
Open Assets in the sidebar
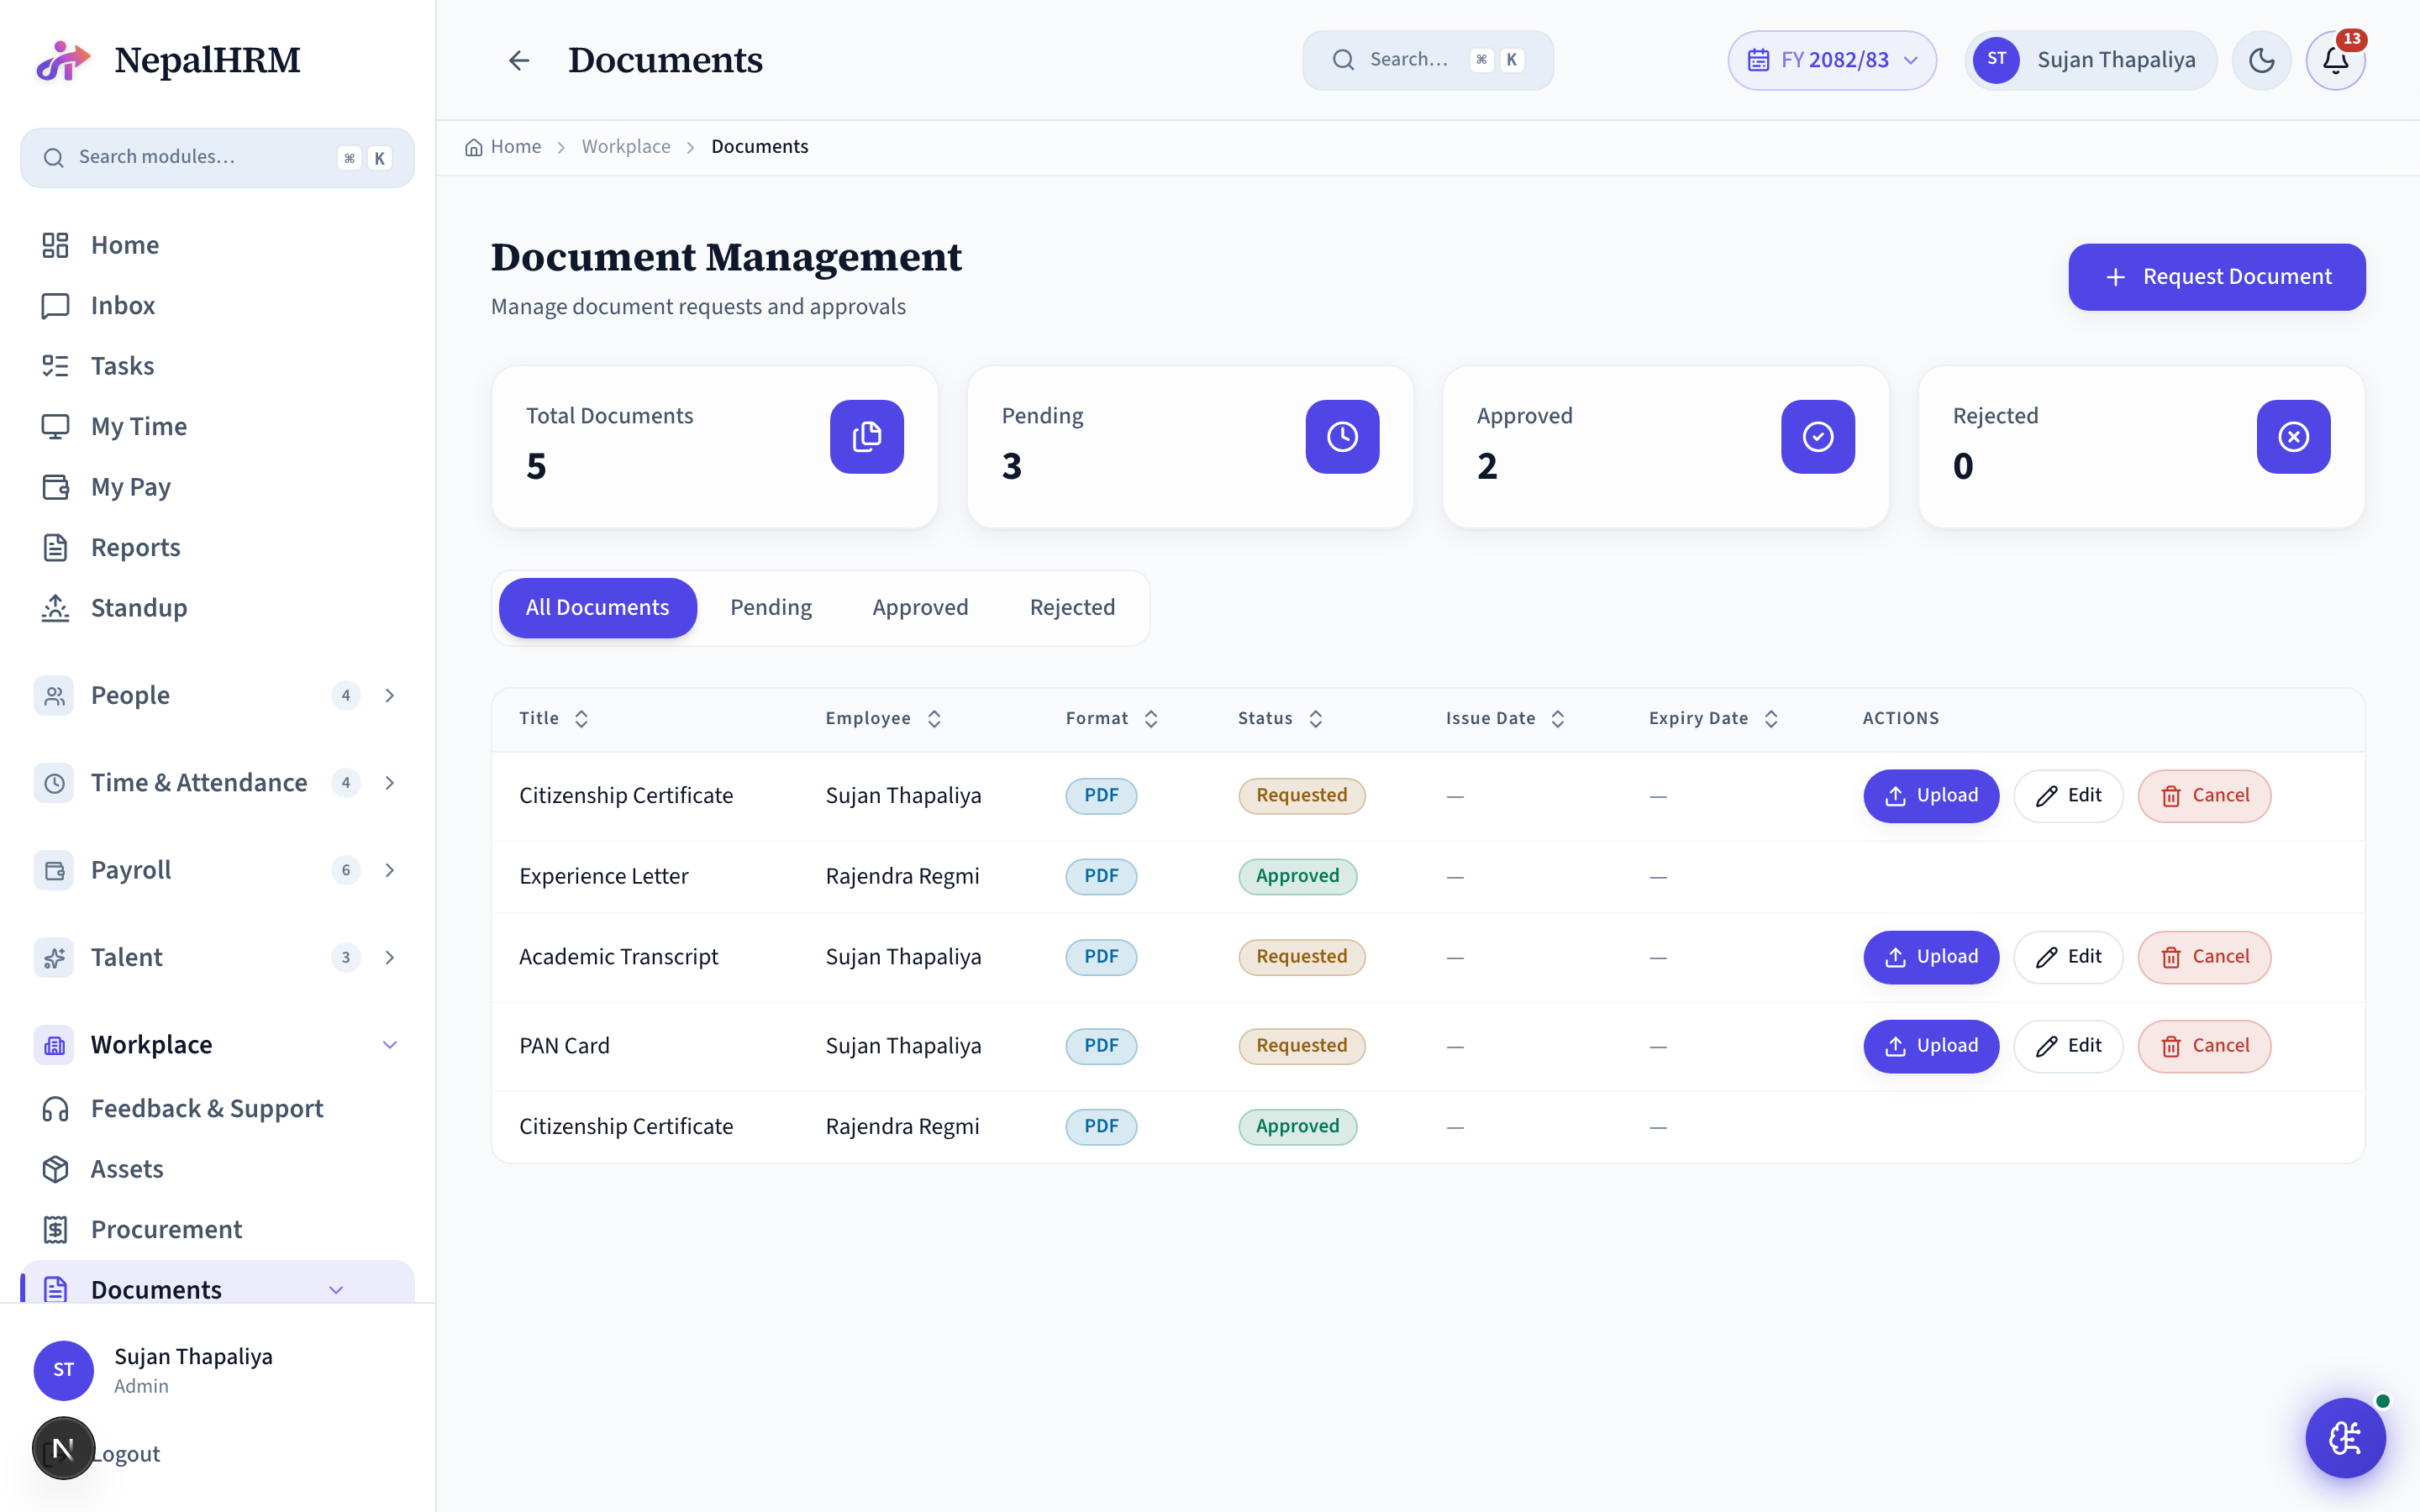pyautogui.click(x=217, y=1169)
